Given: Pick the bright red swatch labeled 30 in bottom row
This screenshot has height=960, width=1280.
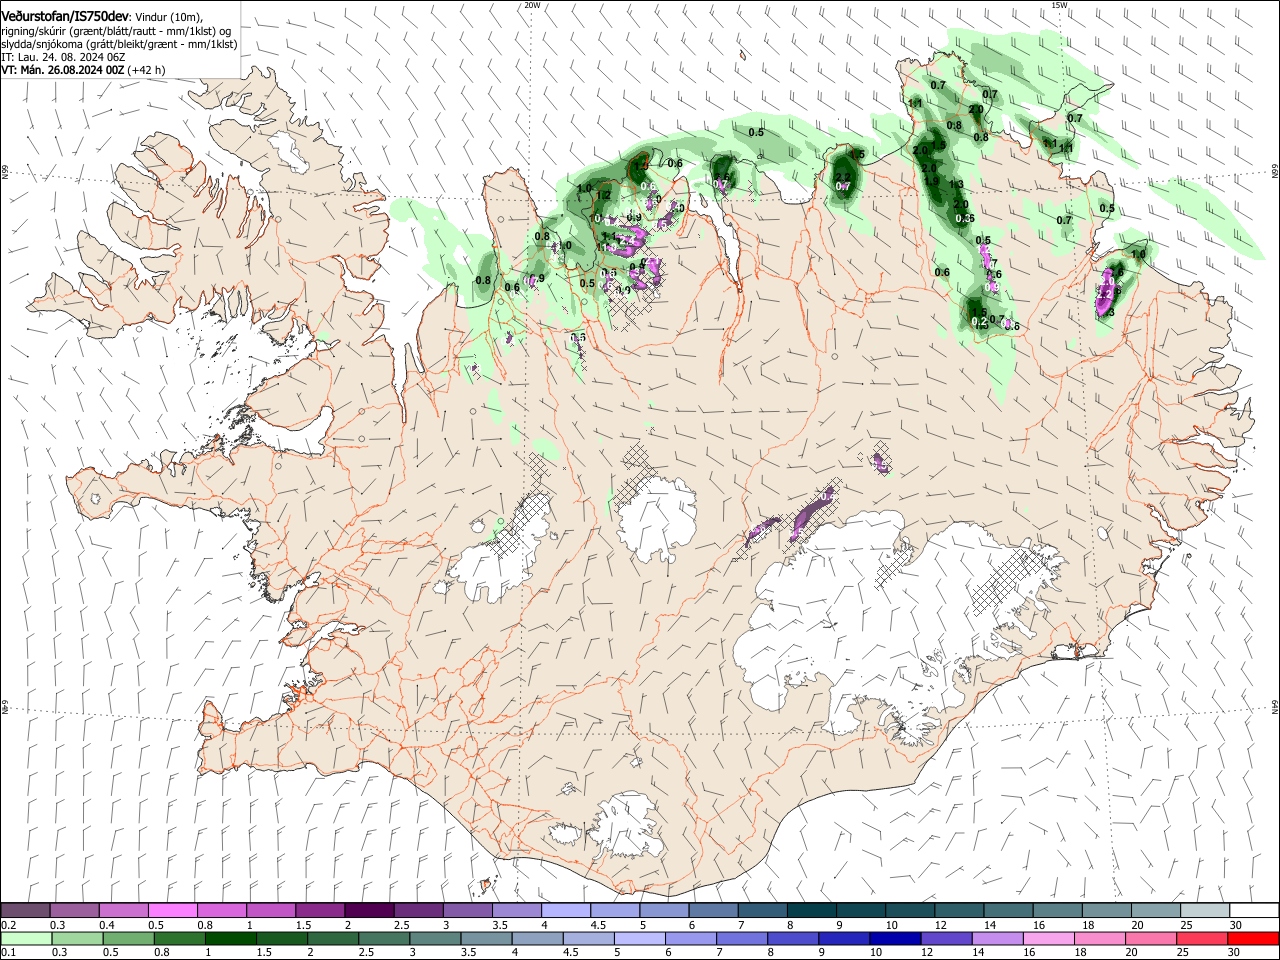Looking at the screenshot, I should [1252, 938].
